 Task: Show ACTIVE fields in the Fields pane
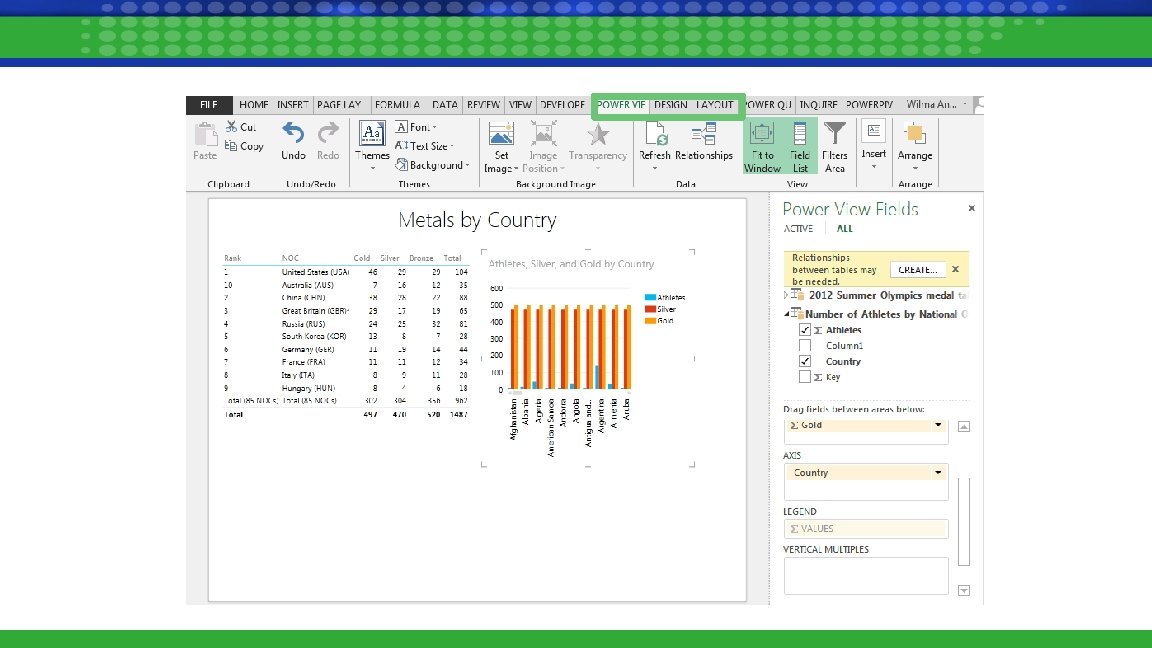pos(798,228)
